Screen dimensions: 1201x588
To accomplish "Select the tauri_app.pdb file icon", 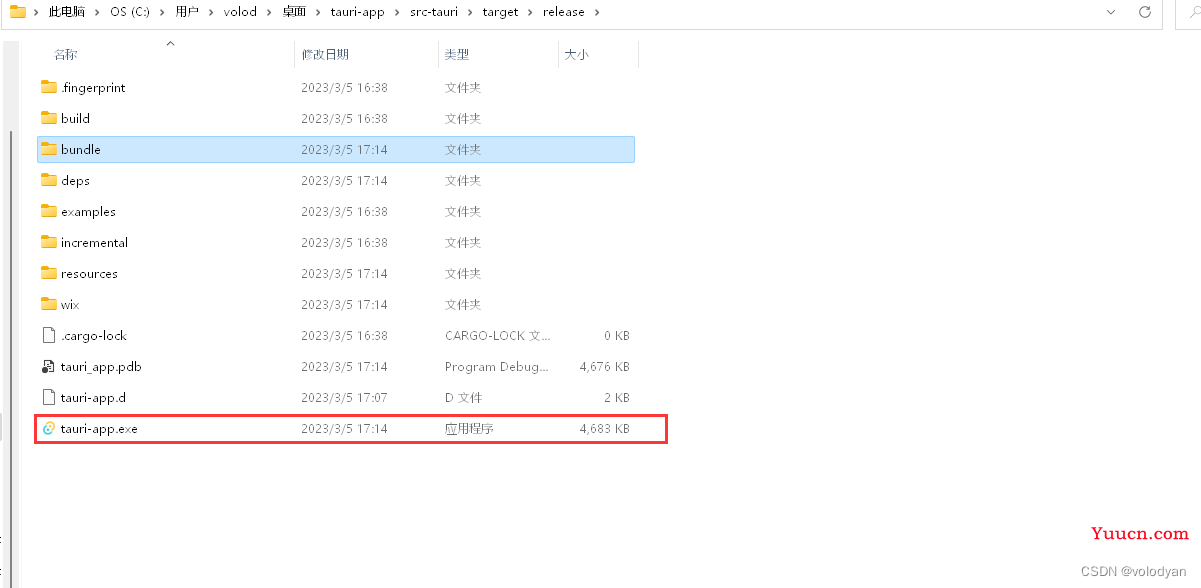I will pos(49,366).
